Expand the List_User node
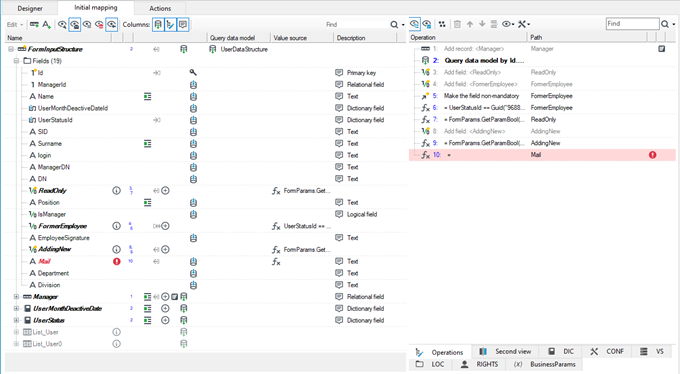The height and width of the screenshot is (374, 680). (x=16, y=332)
